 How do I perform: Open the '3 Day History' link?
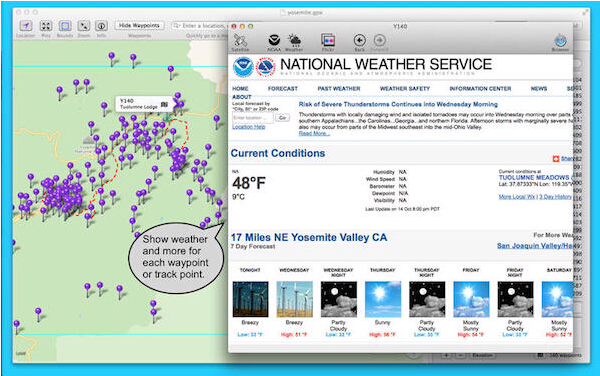point(556,197)
